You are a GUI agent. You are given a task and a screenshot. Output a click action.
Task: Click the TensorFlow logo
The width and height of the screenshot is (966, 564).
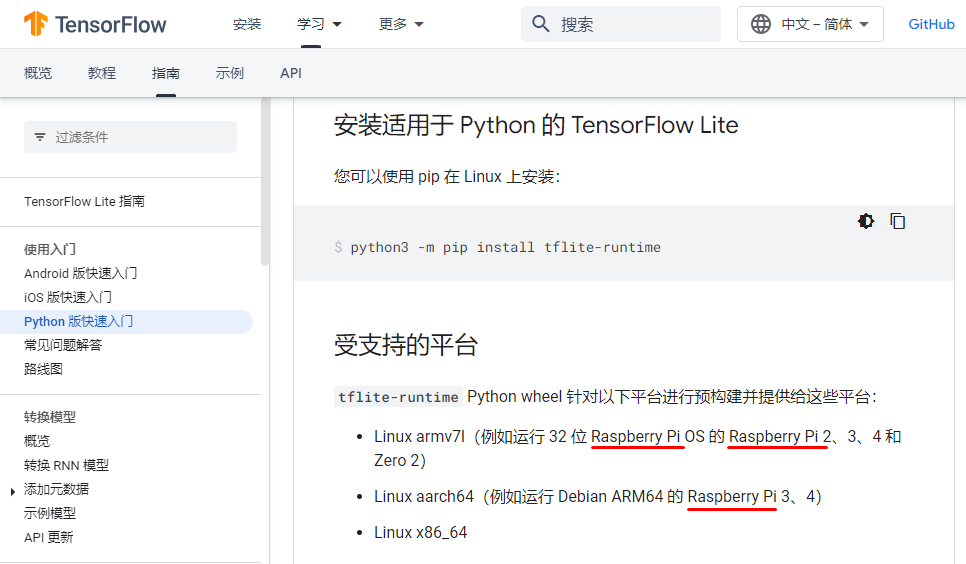pos(95,24)
